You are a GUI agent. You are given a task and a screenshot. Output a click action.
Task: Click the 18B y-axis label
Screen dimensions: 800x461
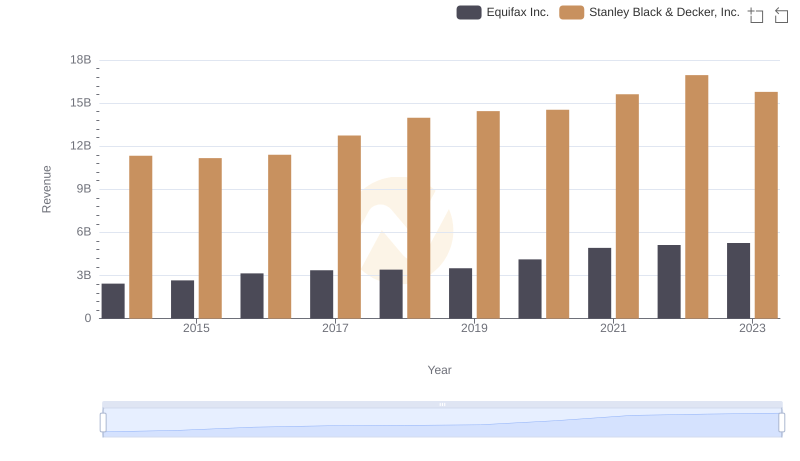pos(81,60)
